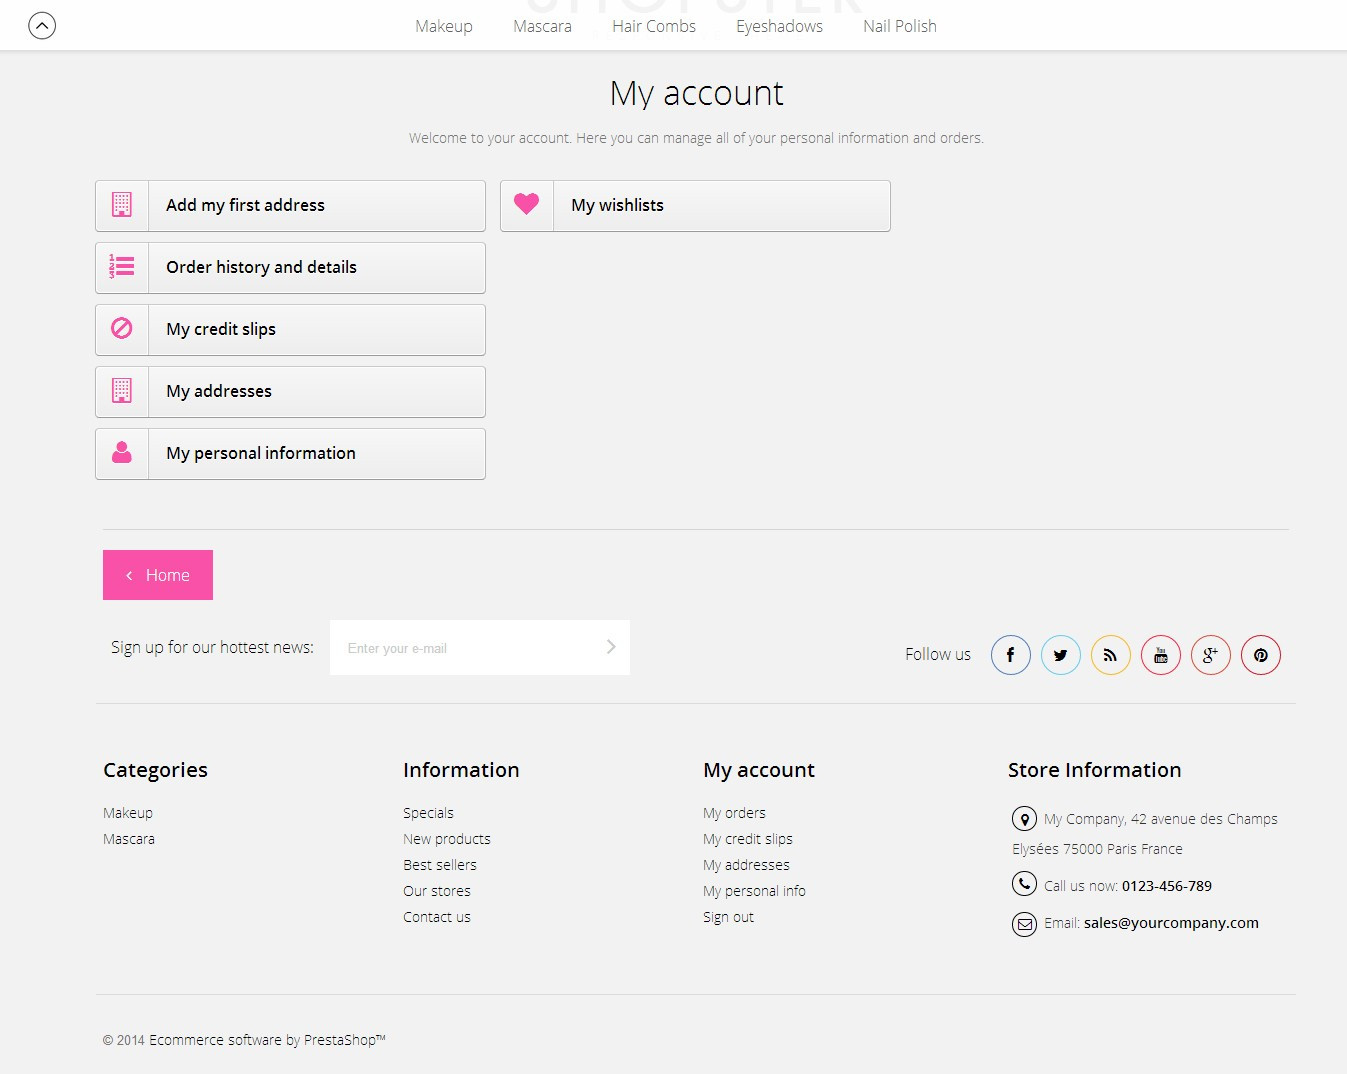Click the RSS feed icon
This screenshot has width=1347, height=1074.
[x=1110, y=655]
